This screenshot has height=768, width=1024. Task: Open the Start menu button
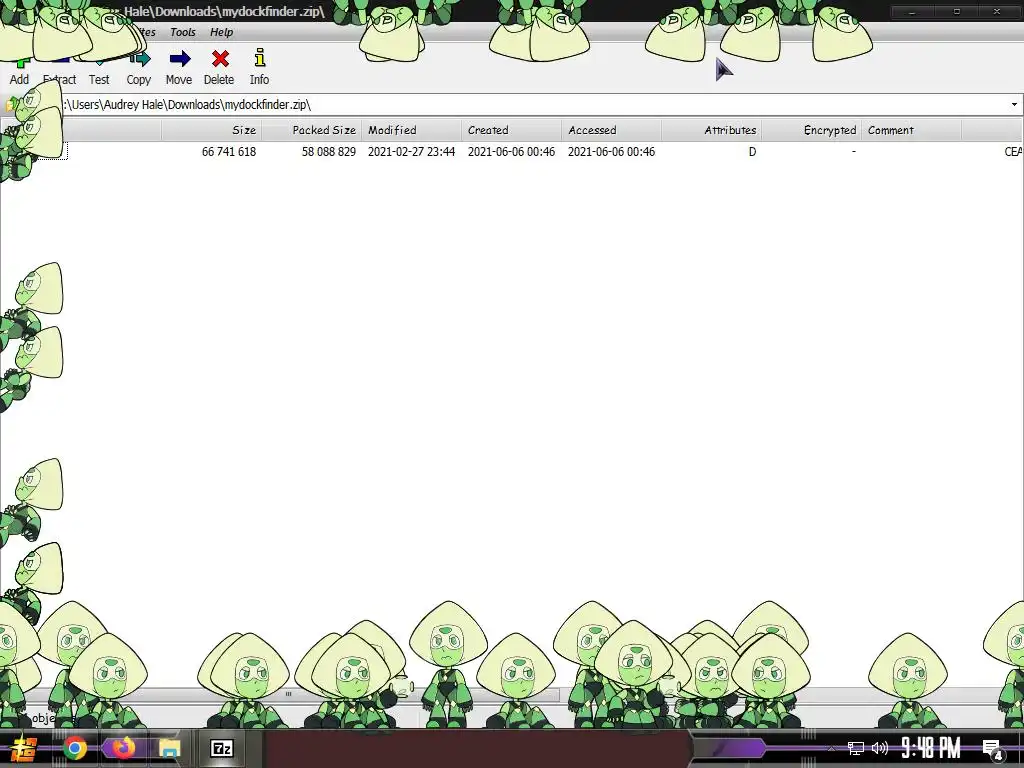(24, 748)
